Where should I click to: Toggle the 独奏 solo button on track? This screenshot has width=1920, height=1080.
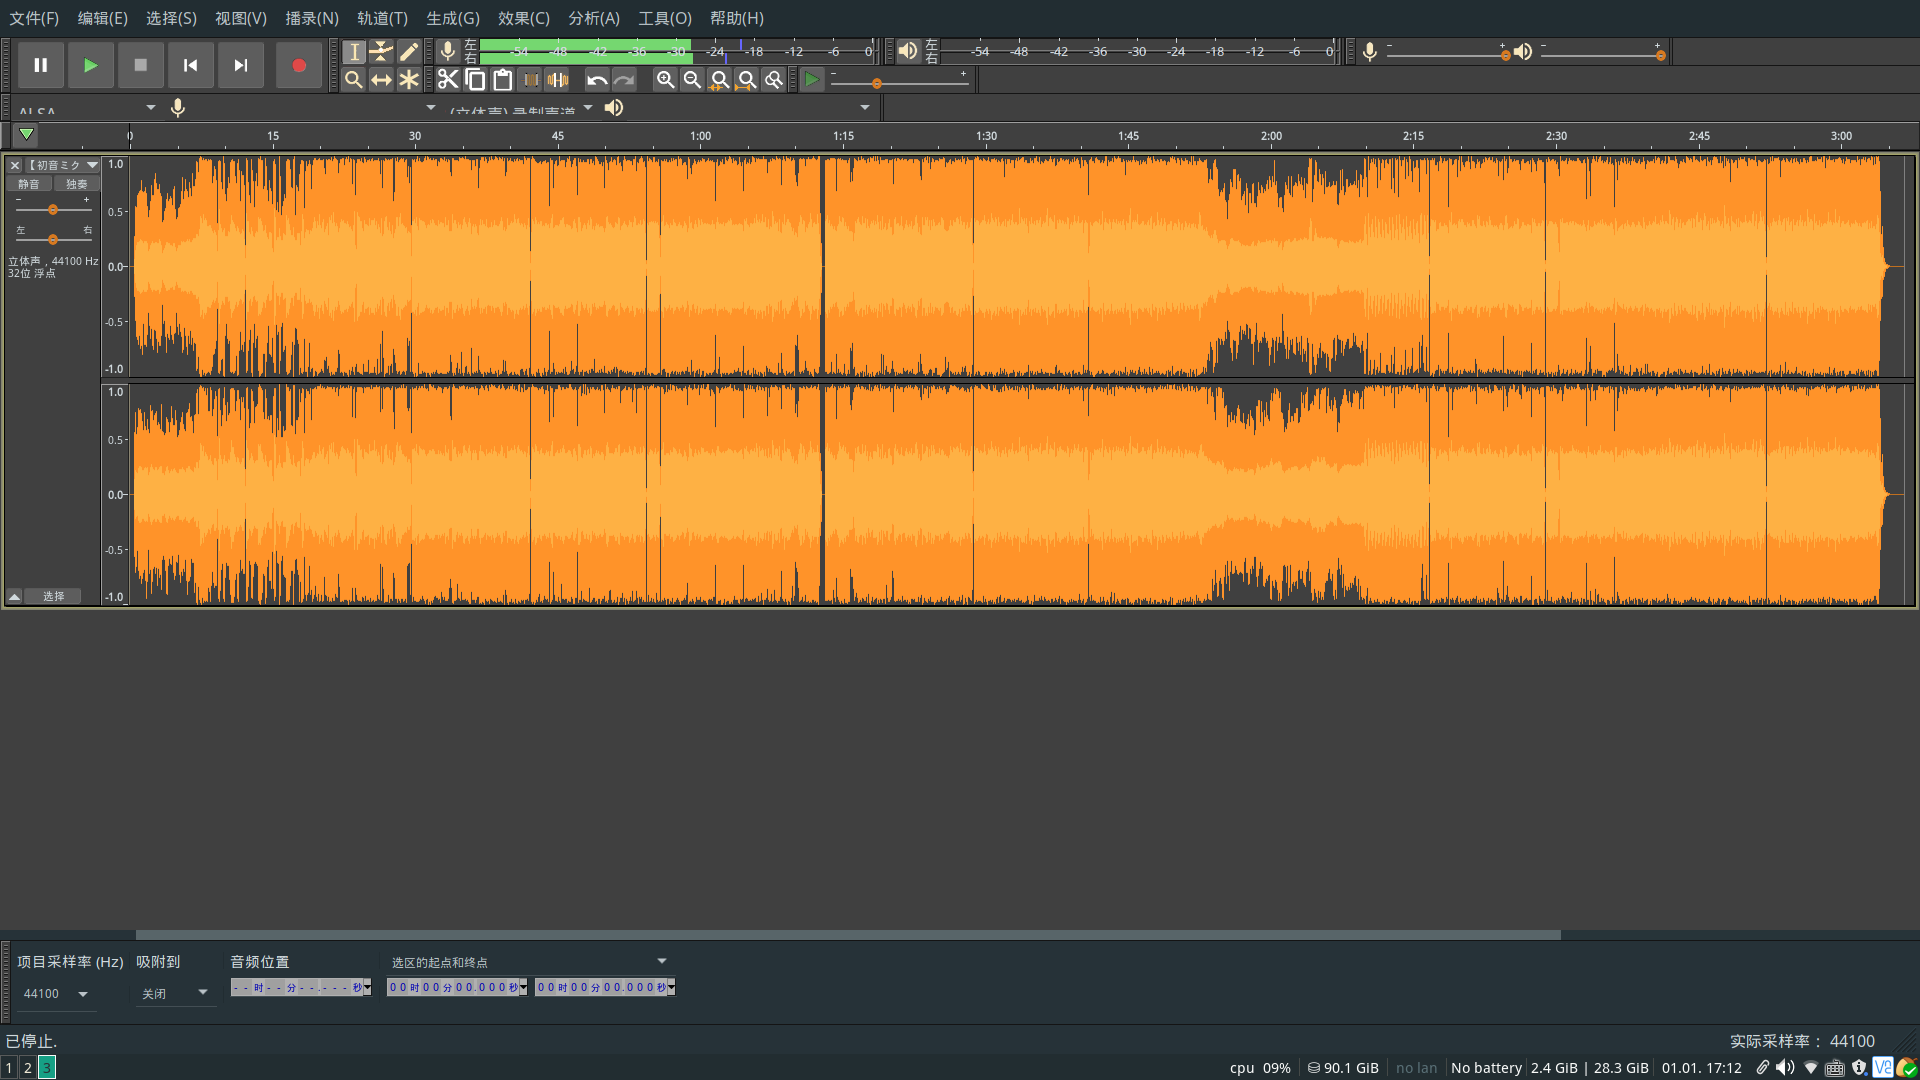tap(77, 184)
